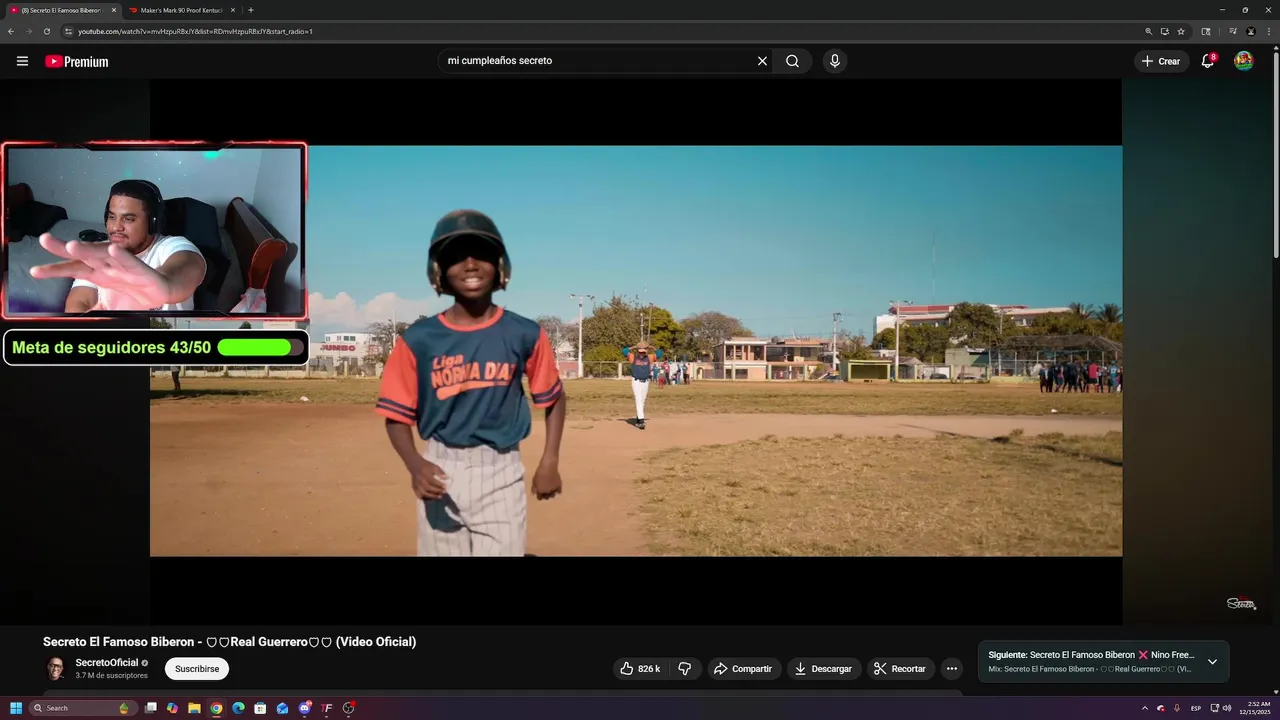Open YouTube notifications bell

point(1208,61)
